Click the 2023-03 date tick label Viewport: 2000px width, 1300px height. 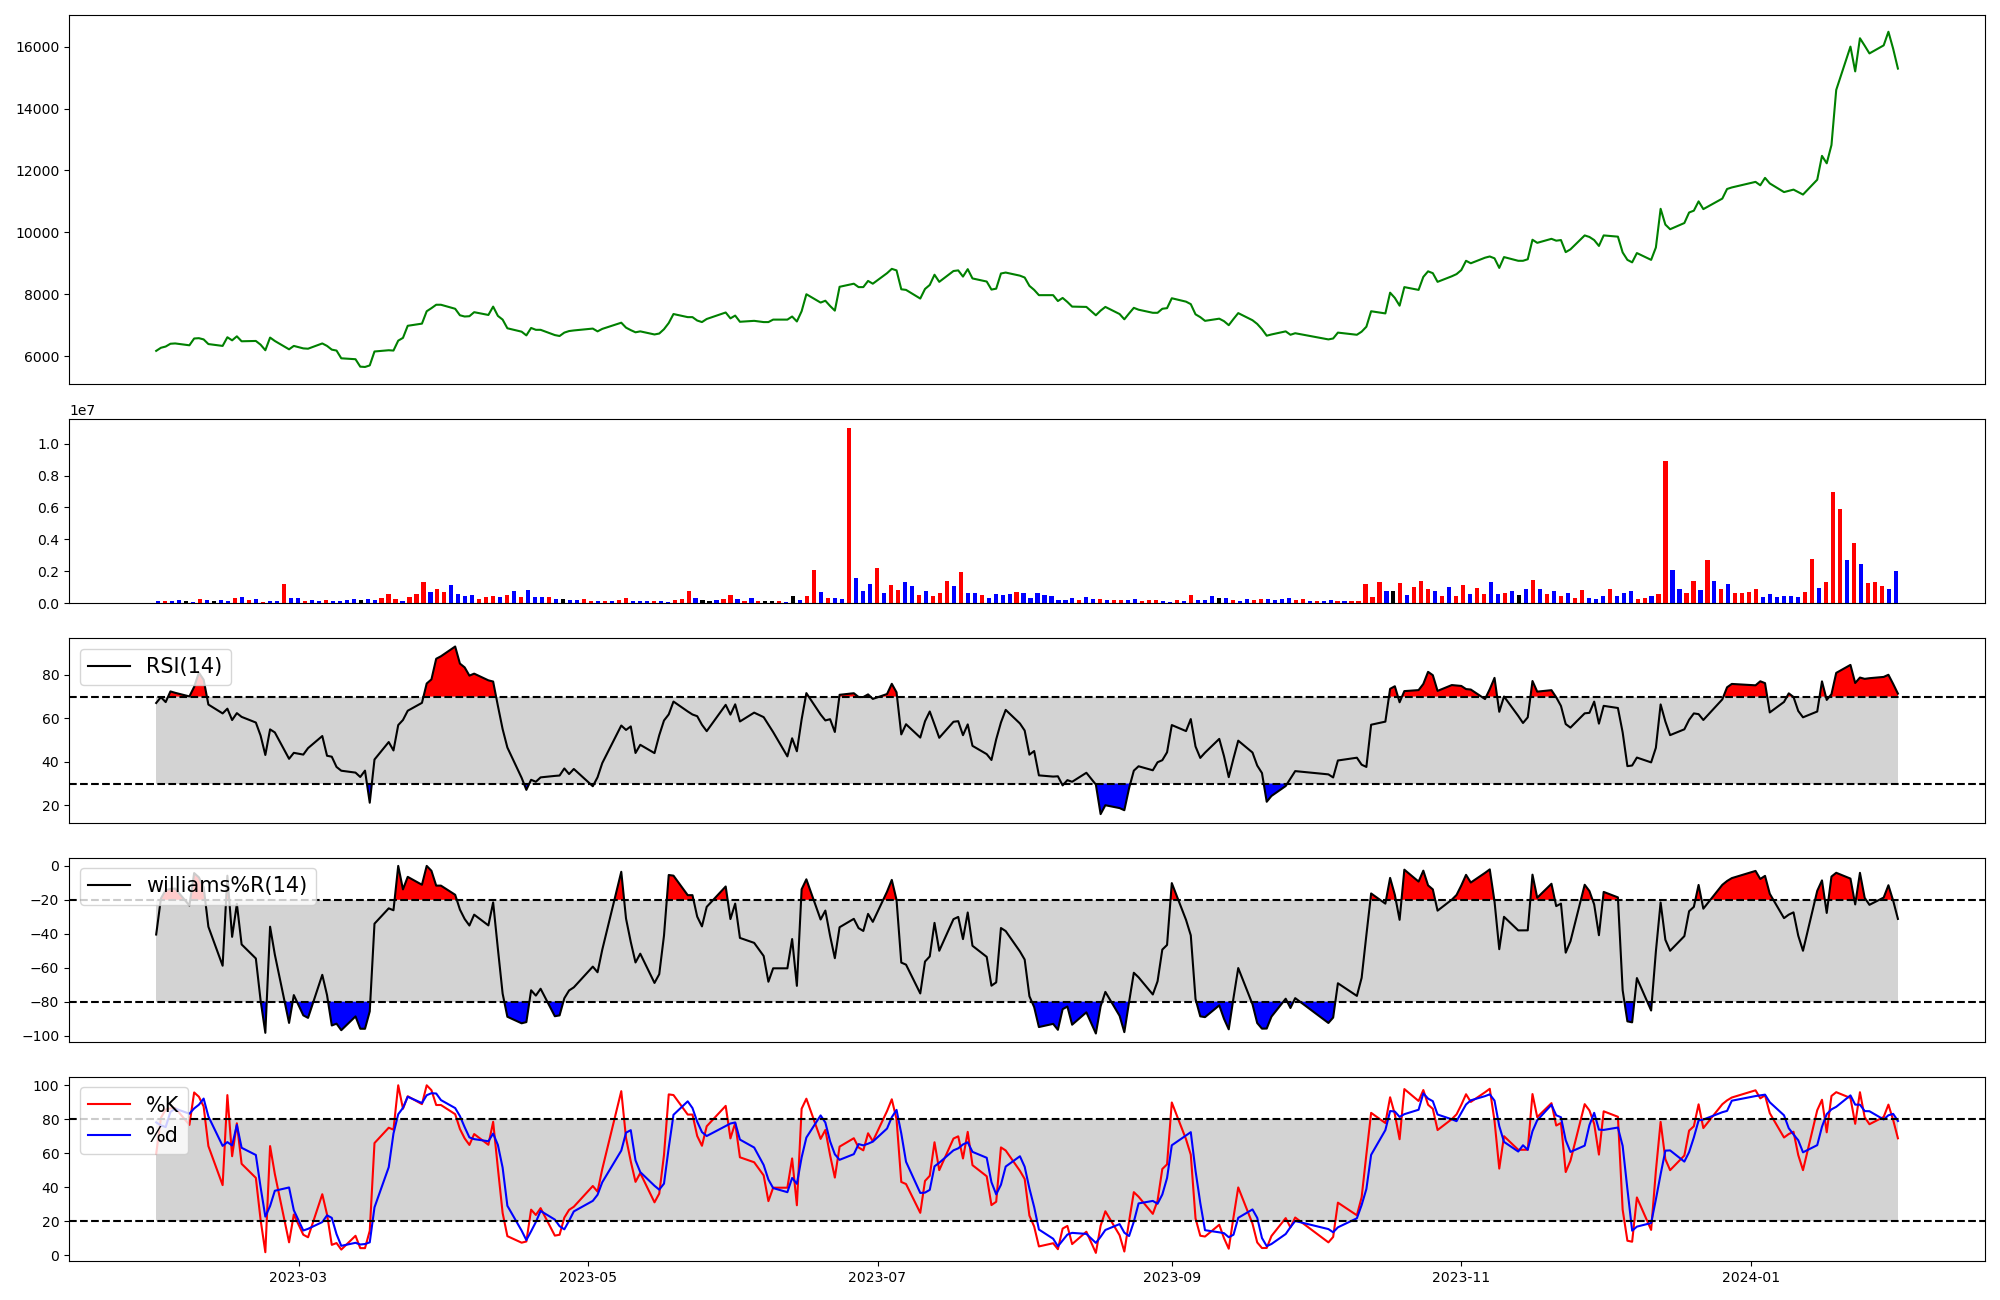(x=298, y=1277)
